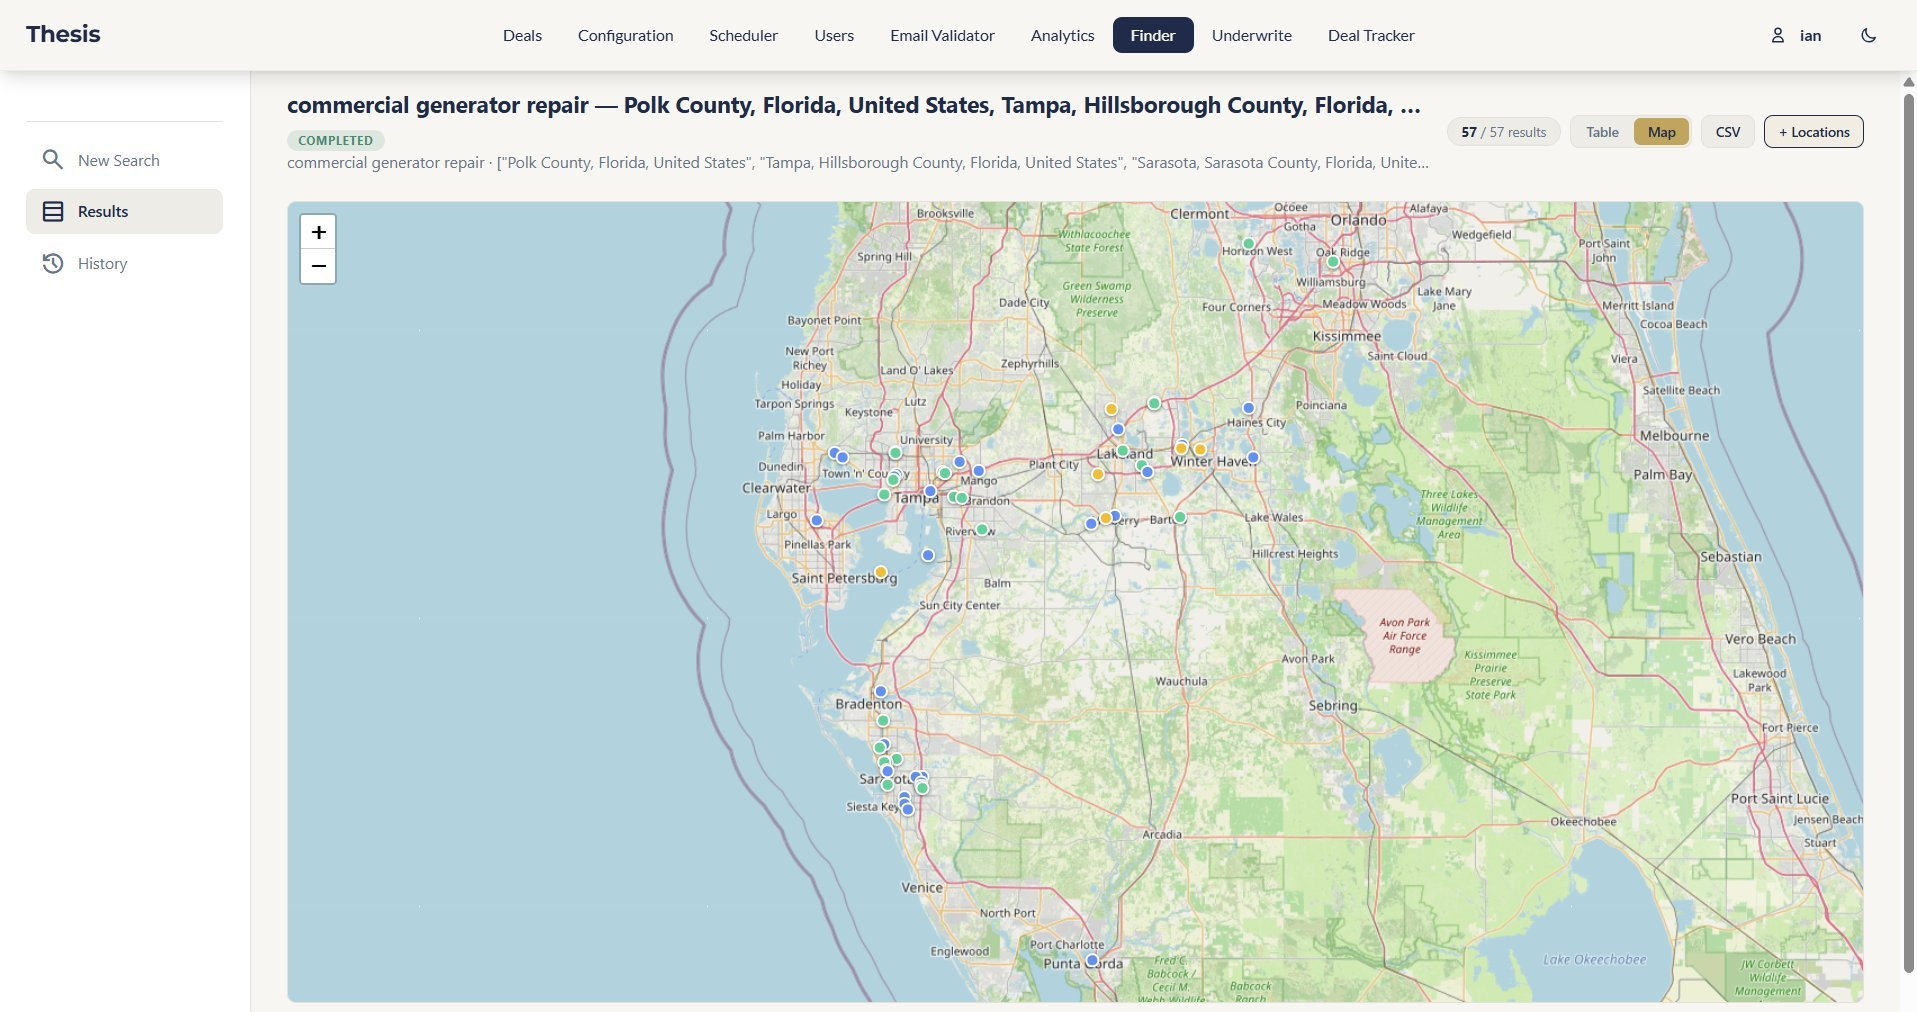Export results using the CSV button
1917x1012 pixels.
[x=1727, y=131]
